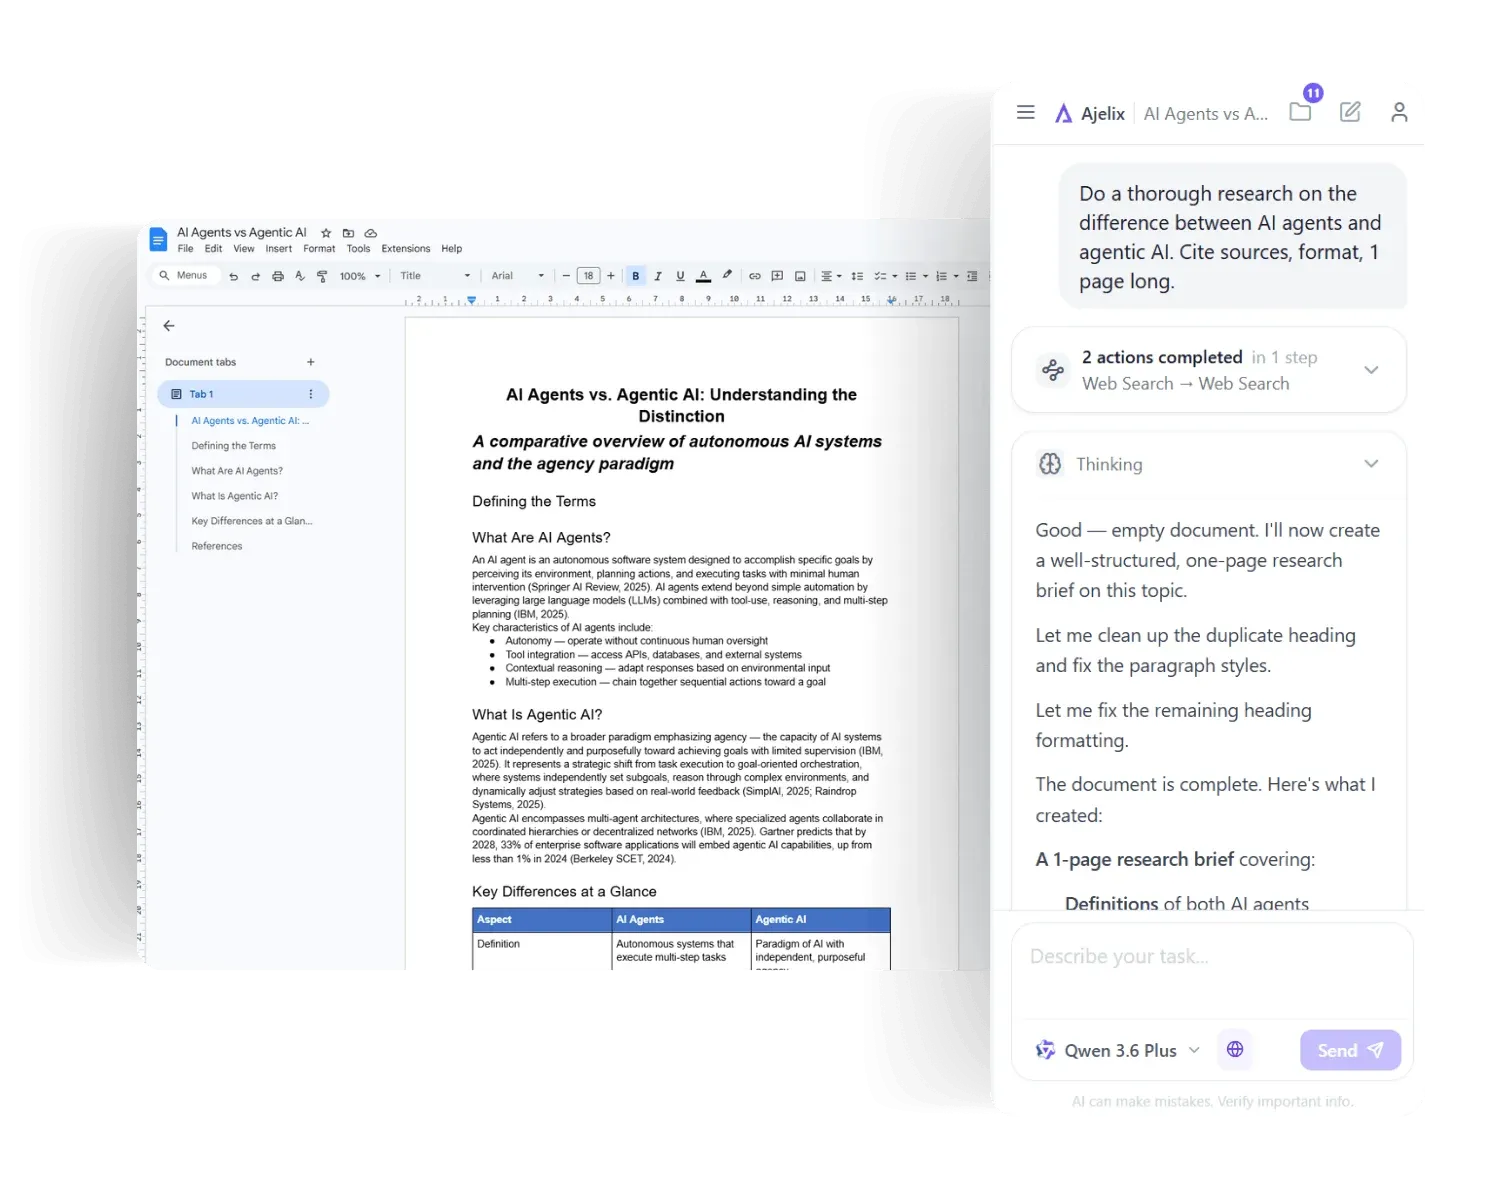Collapse the Thinking section chevron
The image size is (1500, 1200).
click(x=1371, y=464)
